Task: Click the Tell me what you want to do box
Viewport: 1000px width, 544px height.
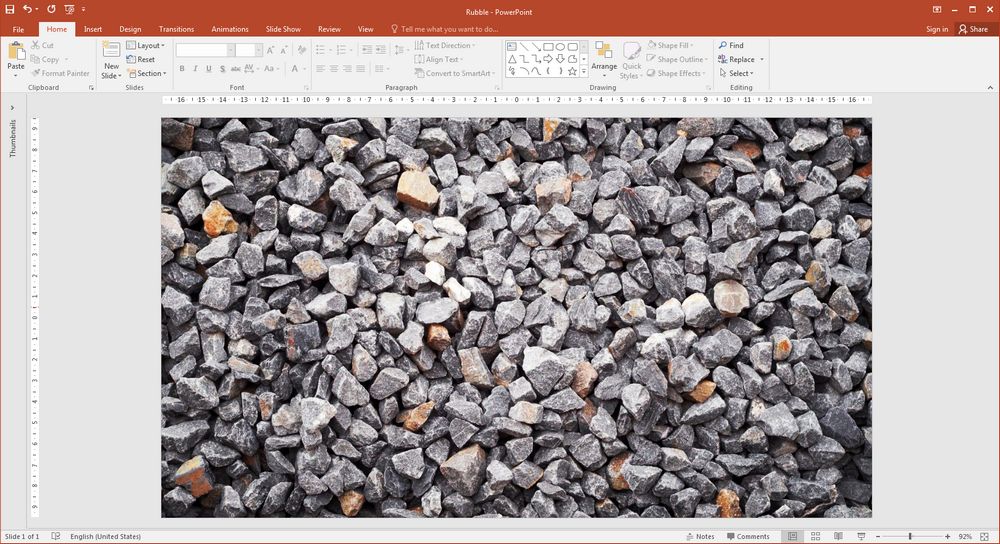Action: (x=445, y=29)
